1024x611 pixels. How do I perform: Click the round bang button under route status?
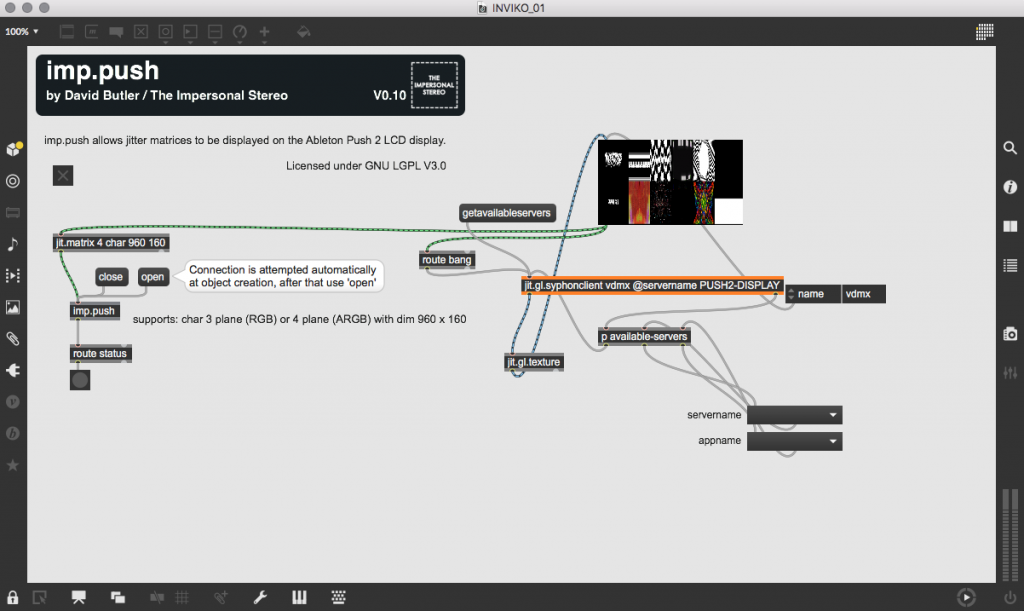tap(80, 380)
